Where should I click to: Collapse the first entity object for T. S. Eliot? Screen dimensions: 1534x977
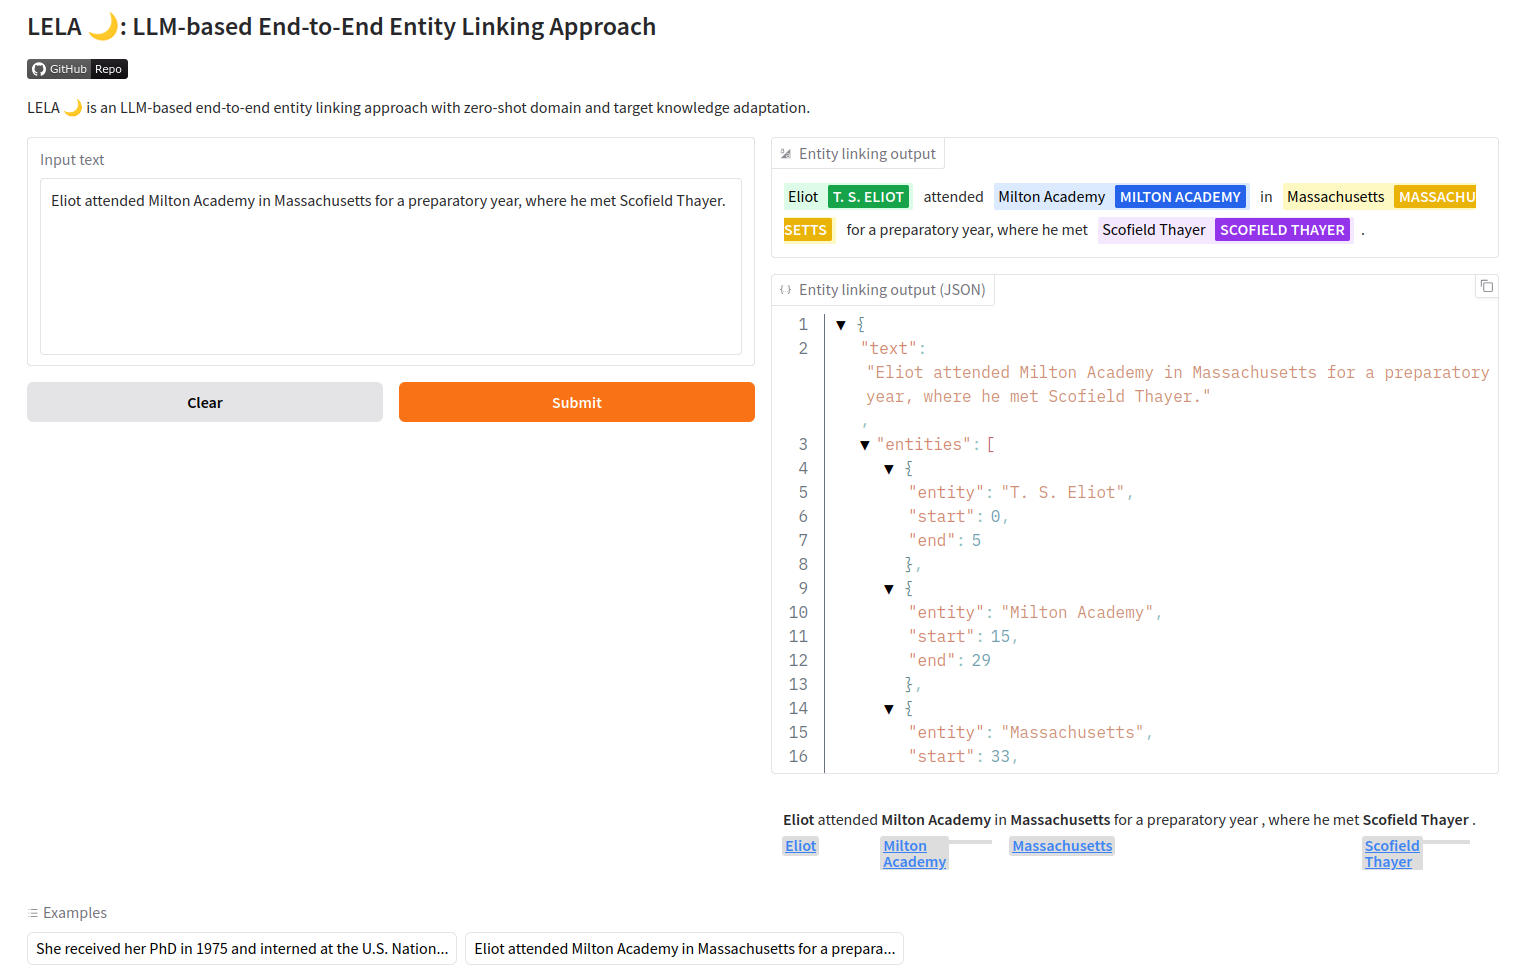pyautogui.click(x=889, y=468)
